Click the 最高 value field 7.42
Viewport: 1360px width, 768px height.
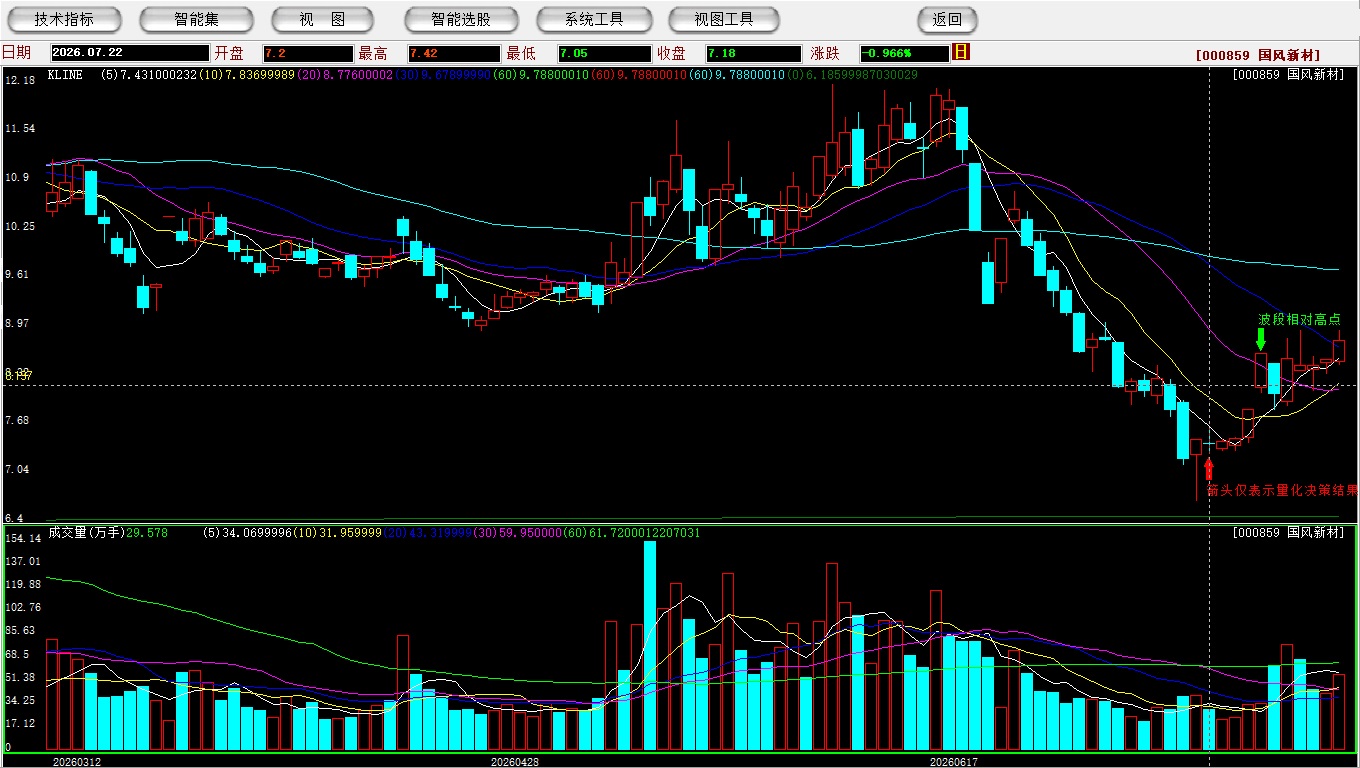tap(453, 53)
